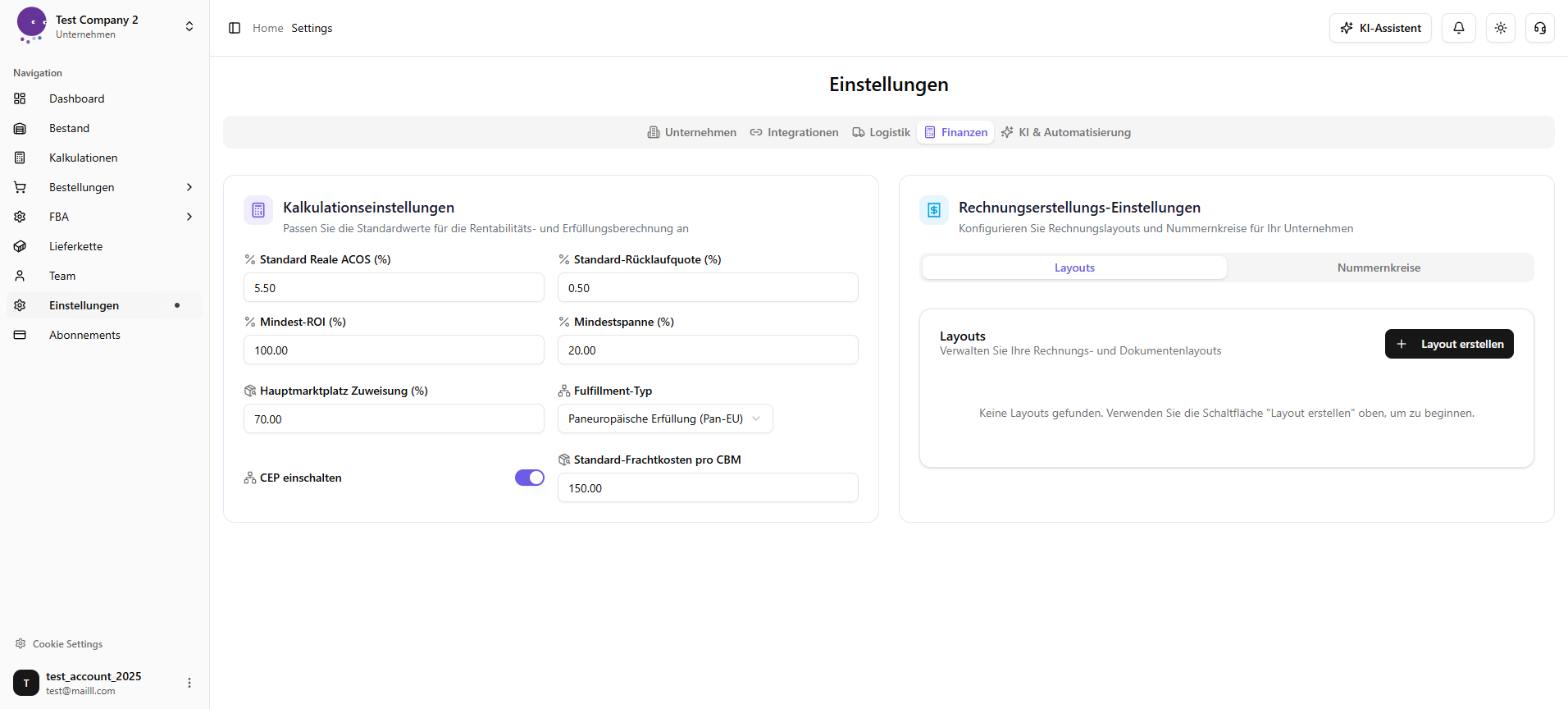Click the Layout erstellen button

1449,344
